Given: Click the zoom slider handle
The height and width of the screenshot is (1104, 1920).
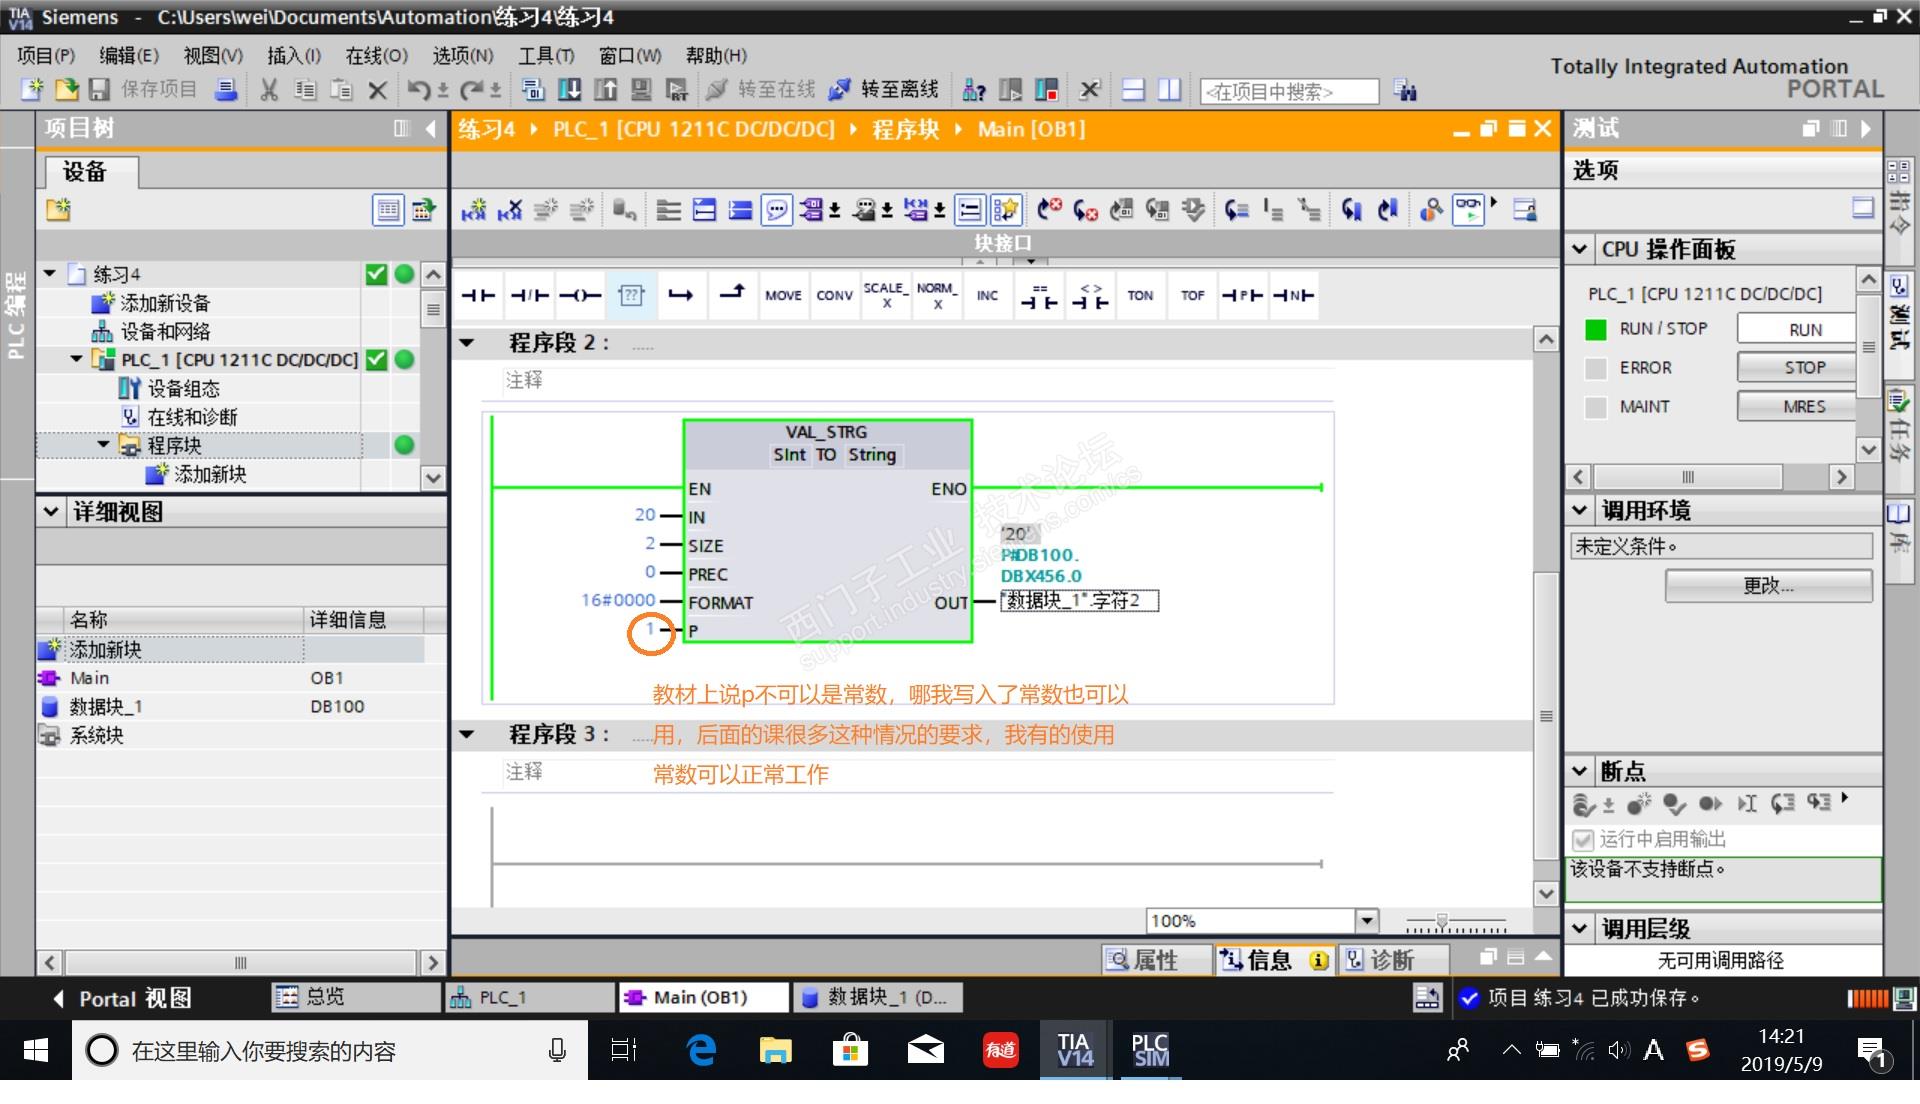Looking at the screenshot, I should pos(1441,921).
